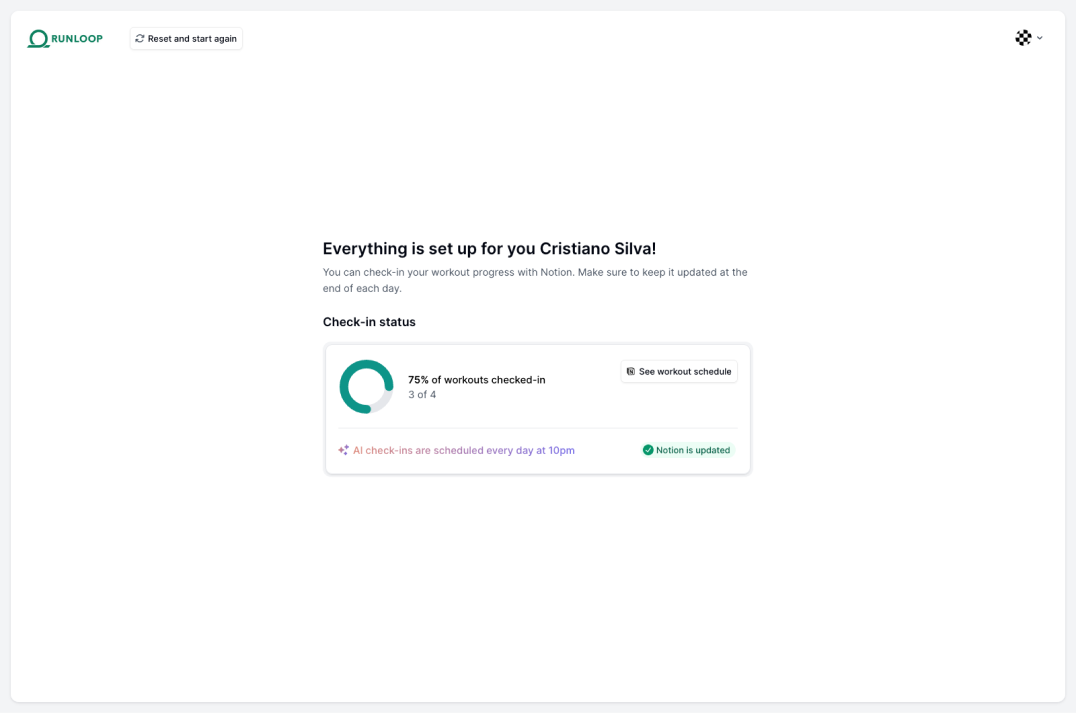Click the refresh arrows icon

tap(140, 38)
